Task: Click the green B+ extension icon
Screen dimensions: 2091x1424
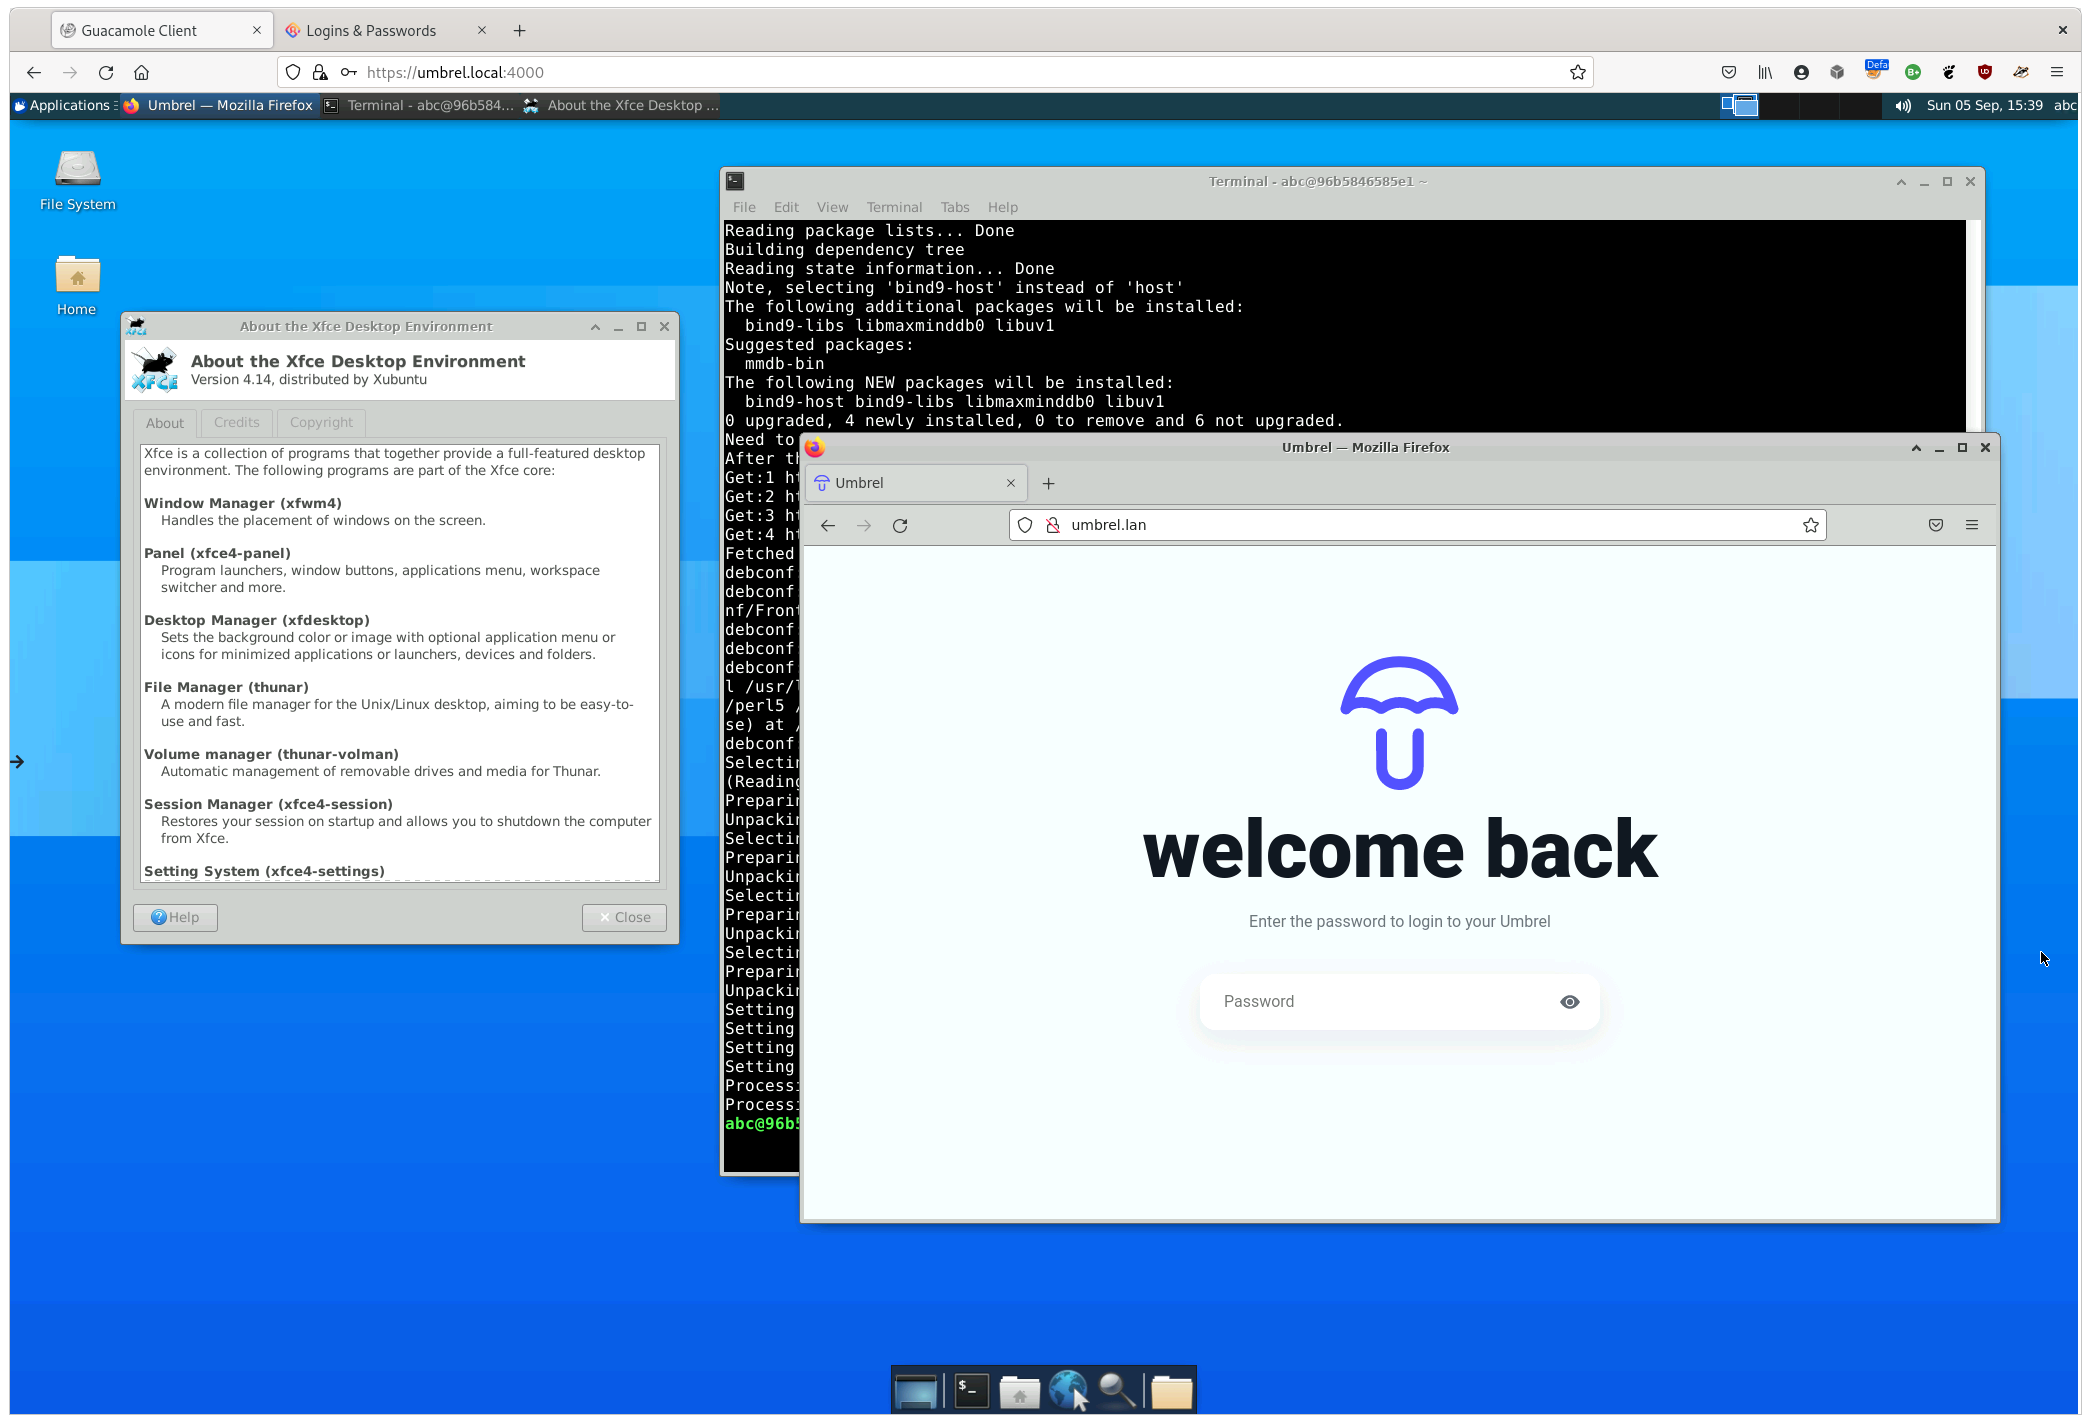Action: (1912, 72)
